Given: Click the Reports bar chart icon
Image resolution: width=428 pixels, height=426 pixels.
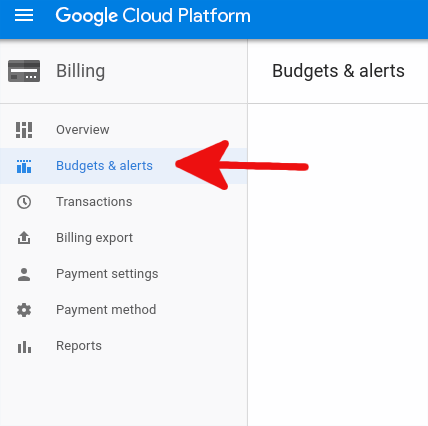Looking at the screenshot, I should click(x=24, y=347).
